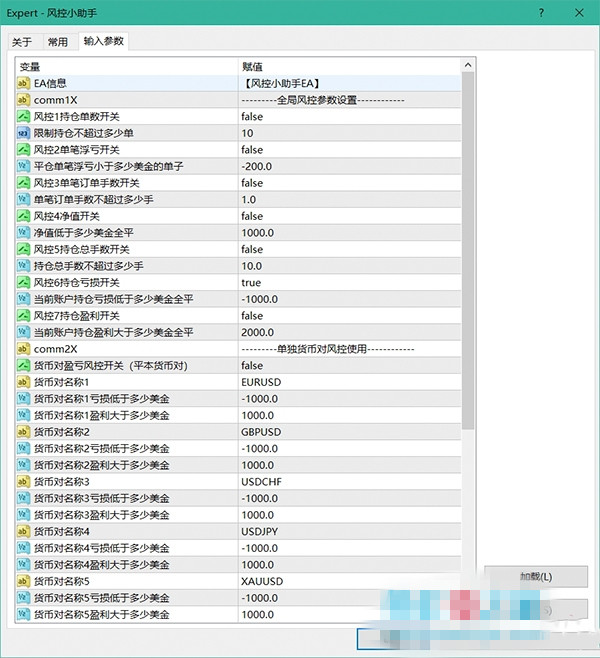Click the bool icon beside 风控1持仓单数开关
600x658 pixels.
[x=24, y=117]
